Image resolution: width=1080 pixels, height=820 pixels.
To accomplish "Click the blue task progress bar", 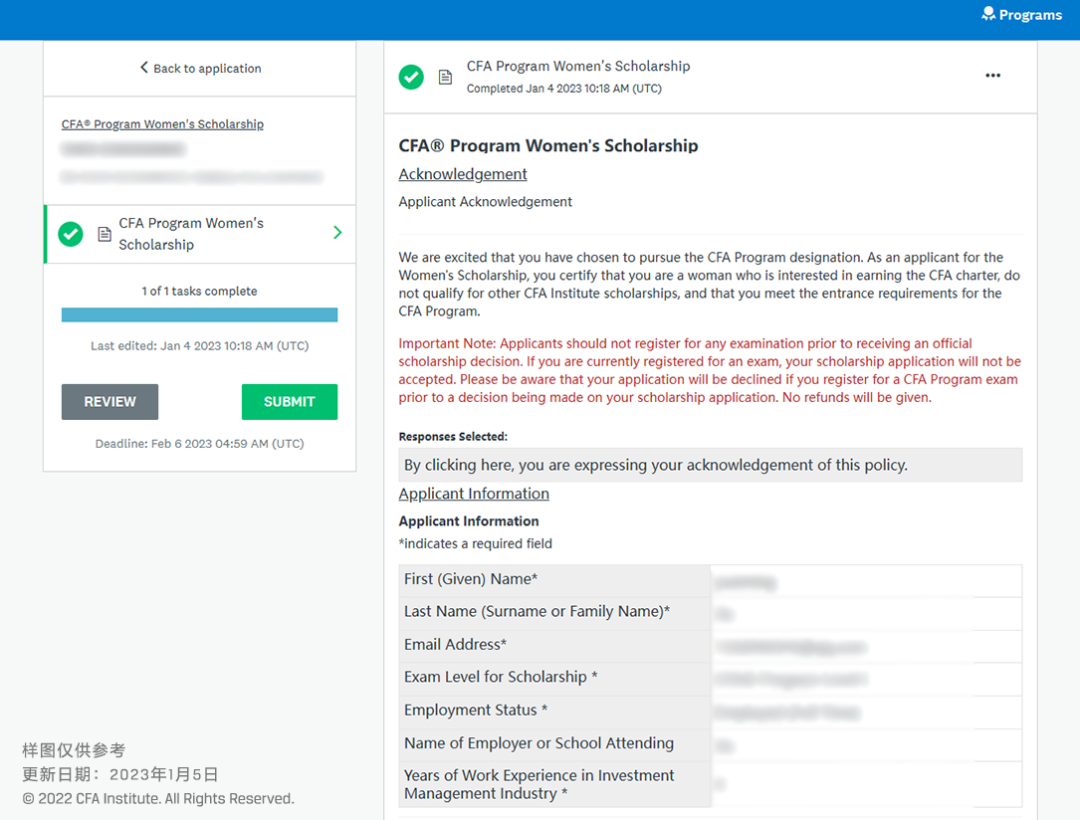I will click(x=199, y=315).
